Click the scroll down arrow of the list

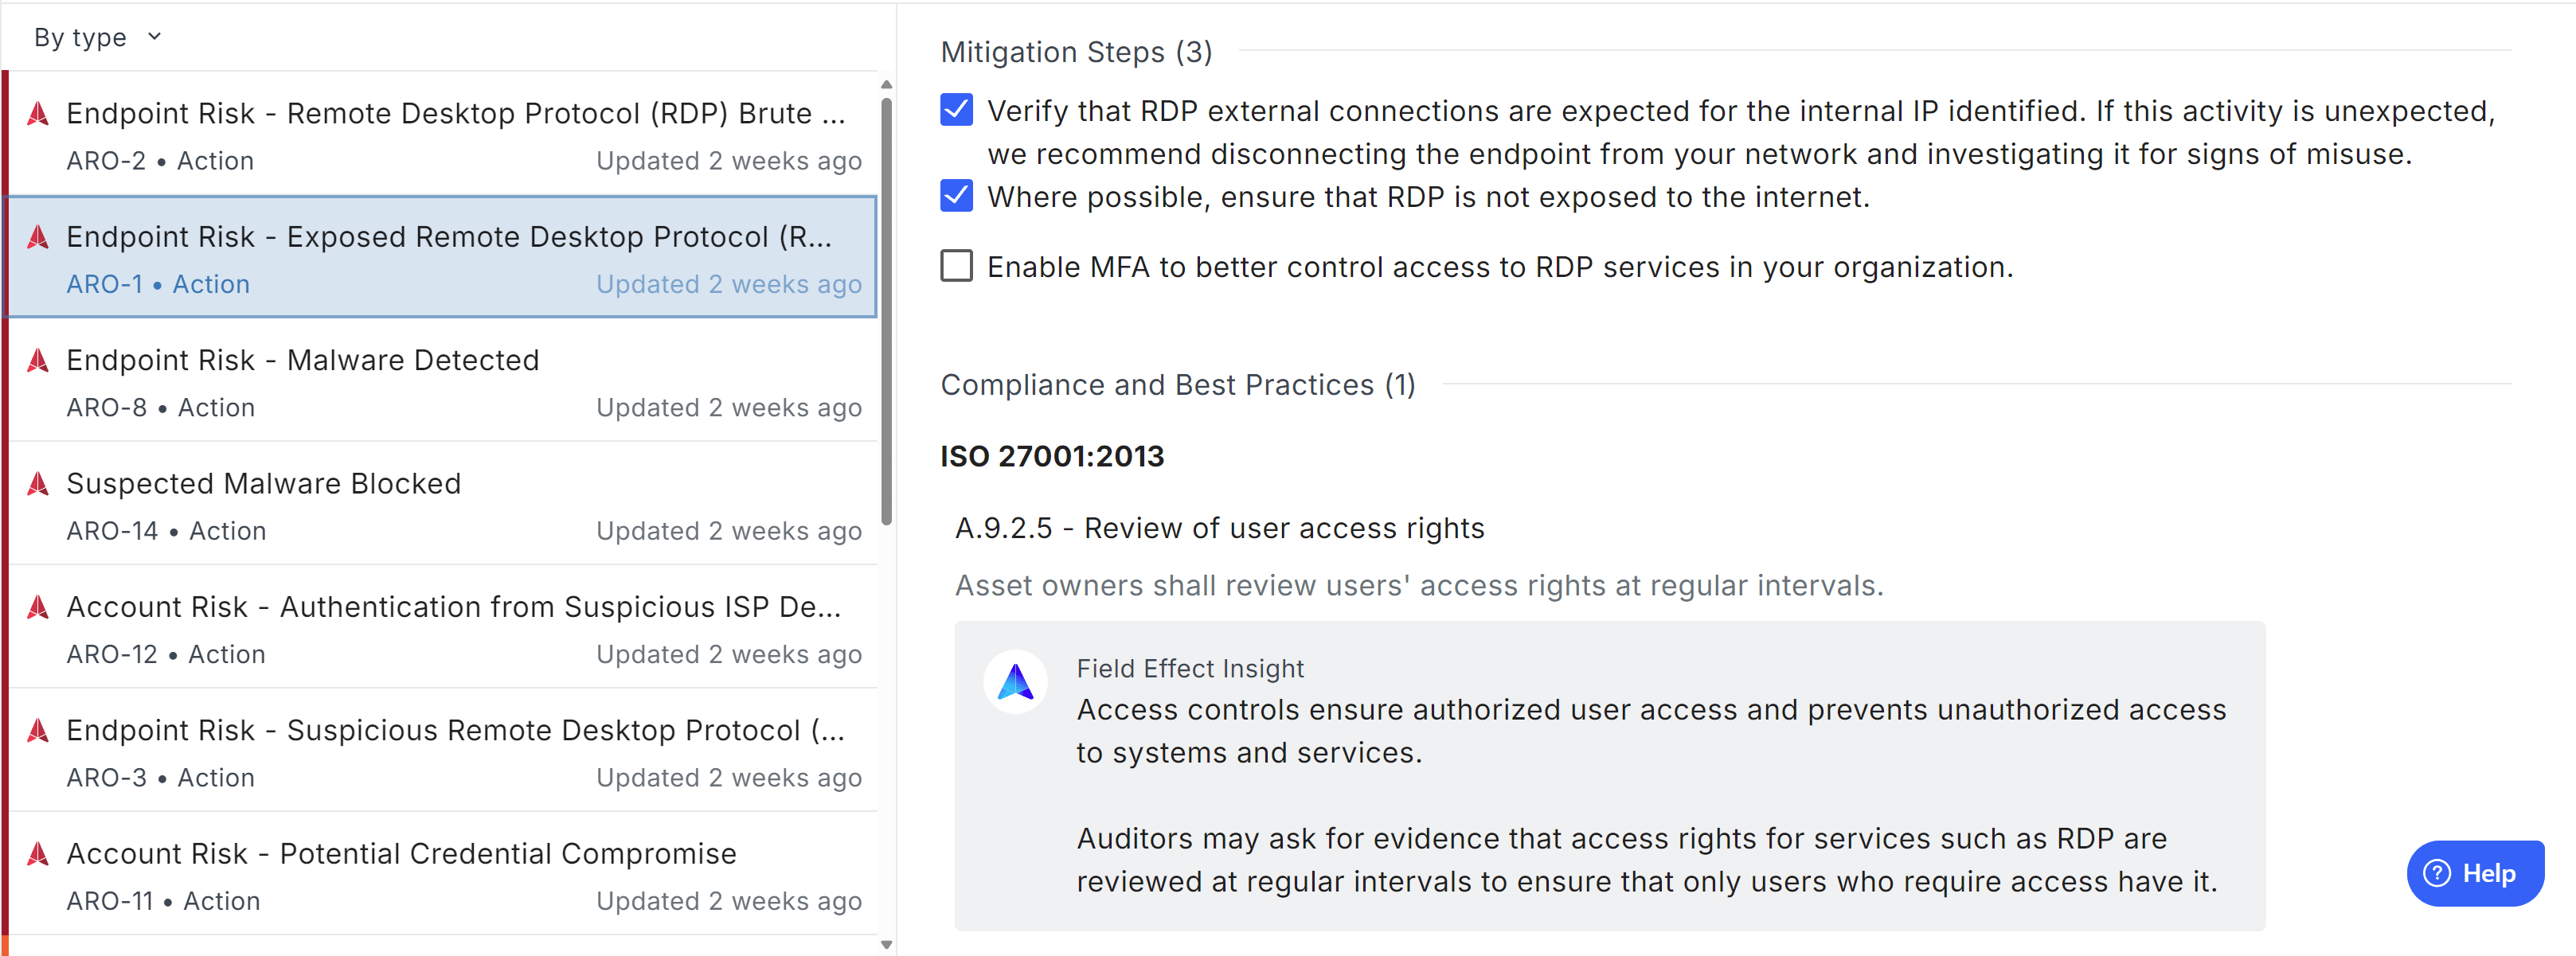(886, 943)
